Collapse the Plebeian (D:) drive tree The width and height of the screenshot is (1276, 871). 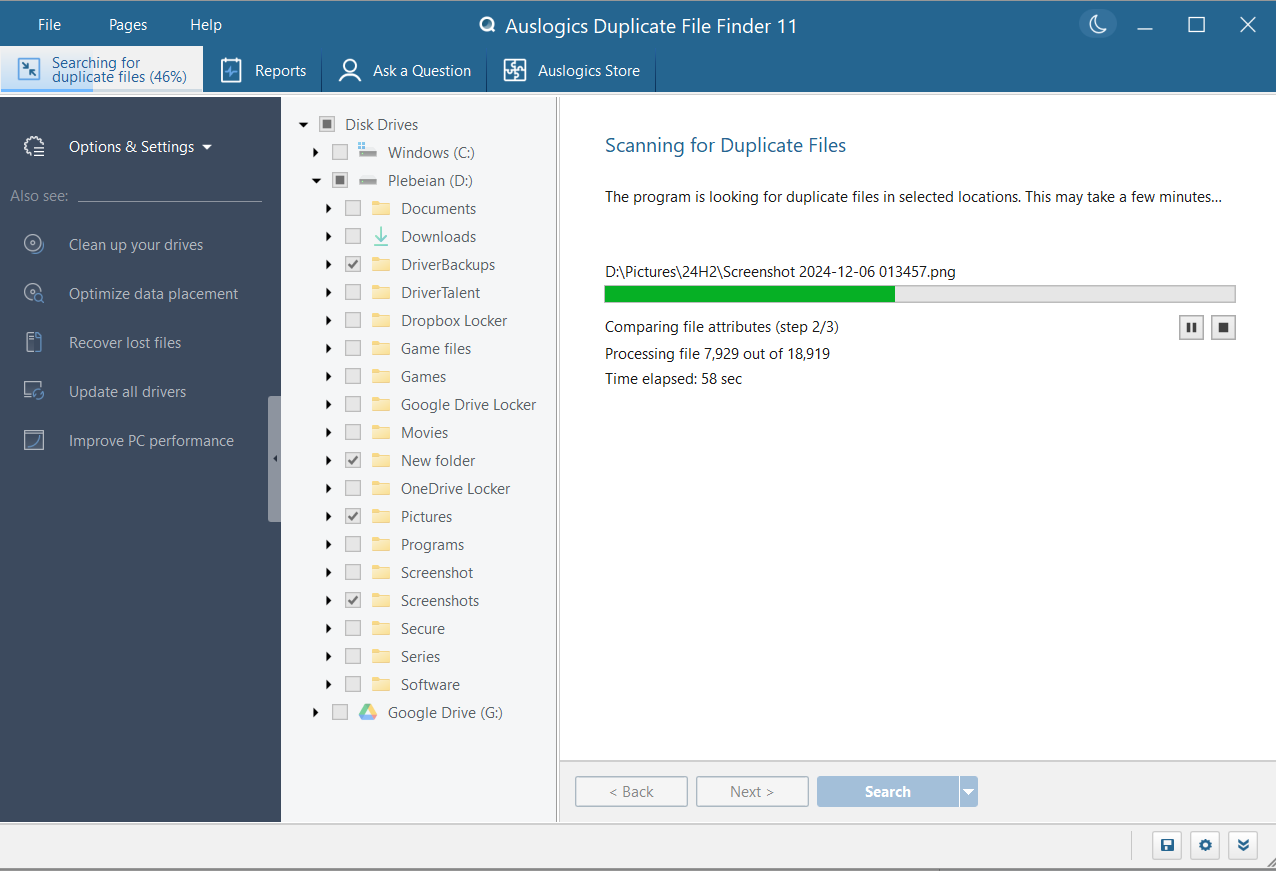316,181
